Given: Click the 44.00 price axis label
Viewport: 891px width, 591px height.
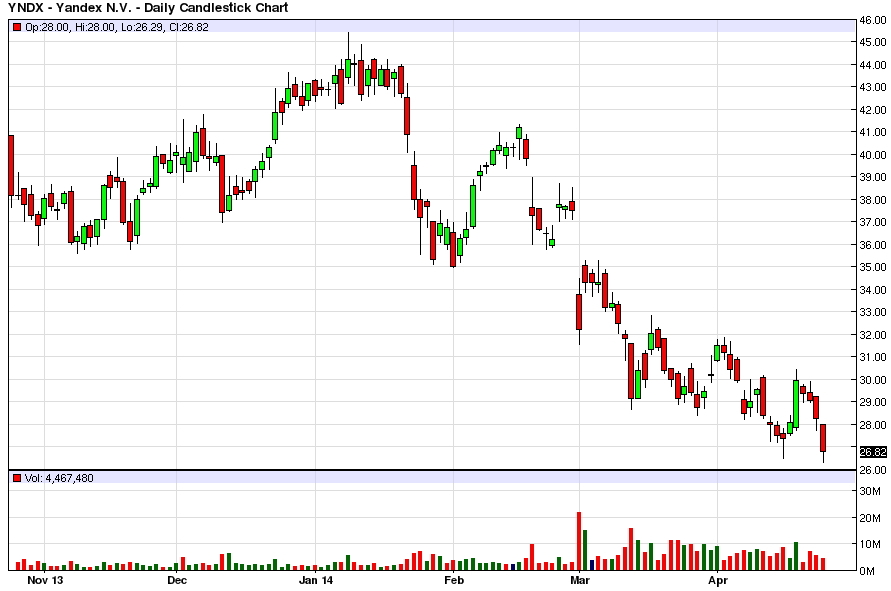Looking at the screenshot, I should pos(873,65).
